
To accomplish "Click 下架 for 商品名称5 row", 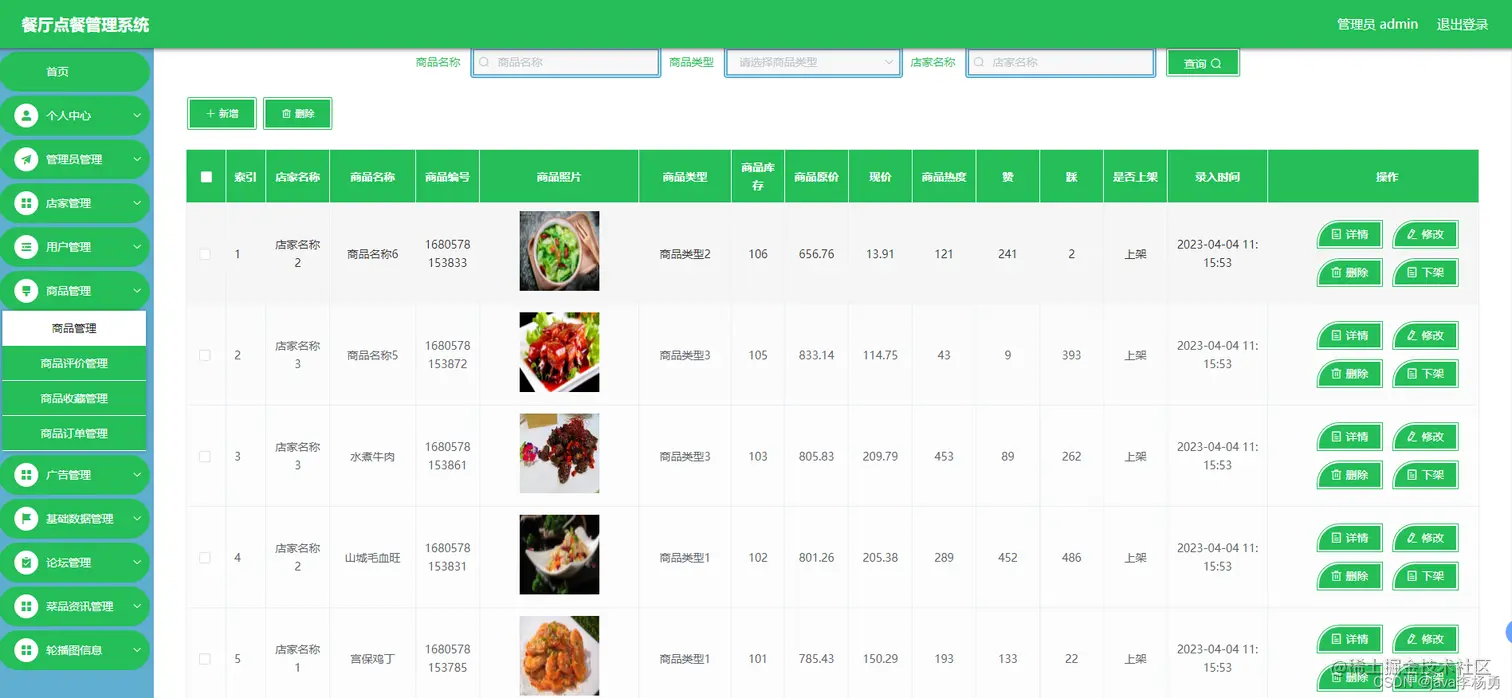I will click(1425, 373).
